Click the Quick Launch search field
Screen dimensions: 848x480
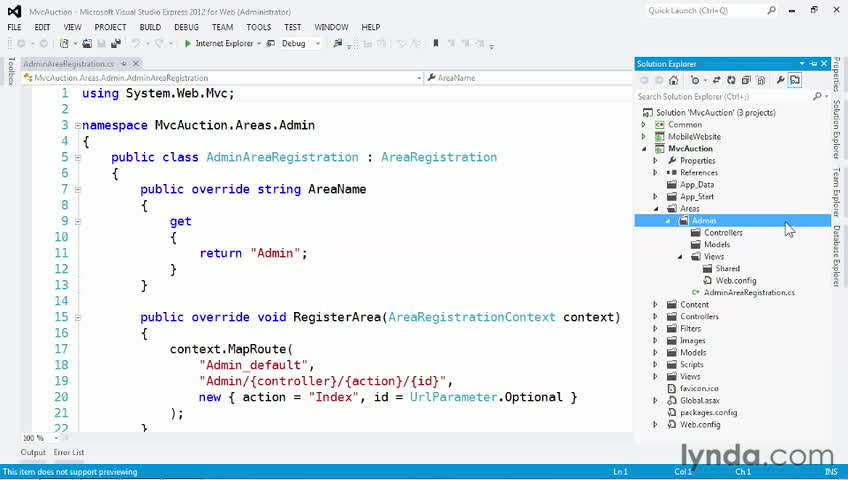pyautogui.click(x=713, y=10)
